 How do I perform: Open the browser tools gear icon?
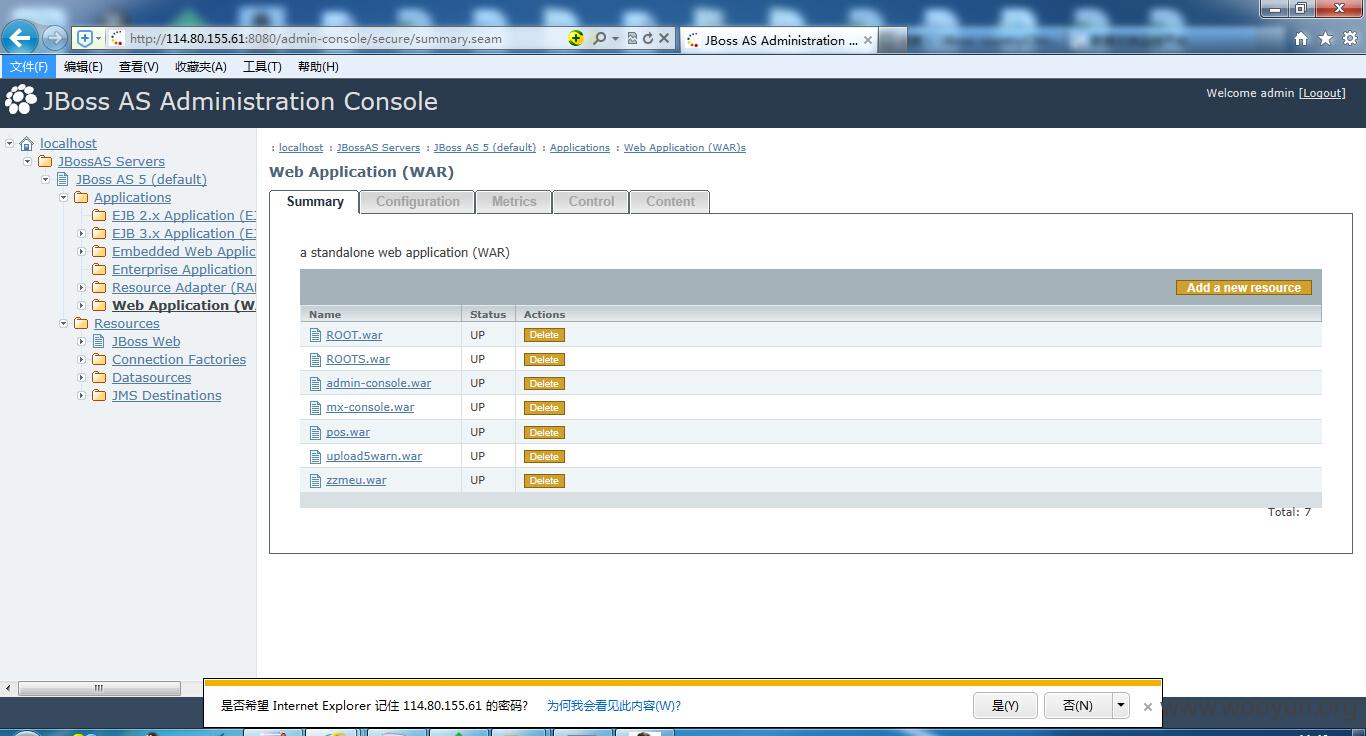coord(1349,38)
